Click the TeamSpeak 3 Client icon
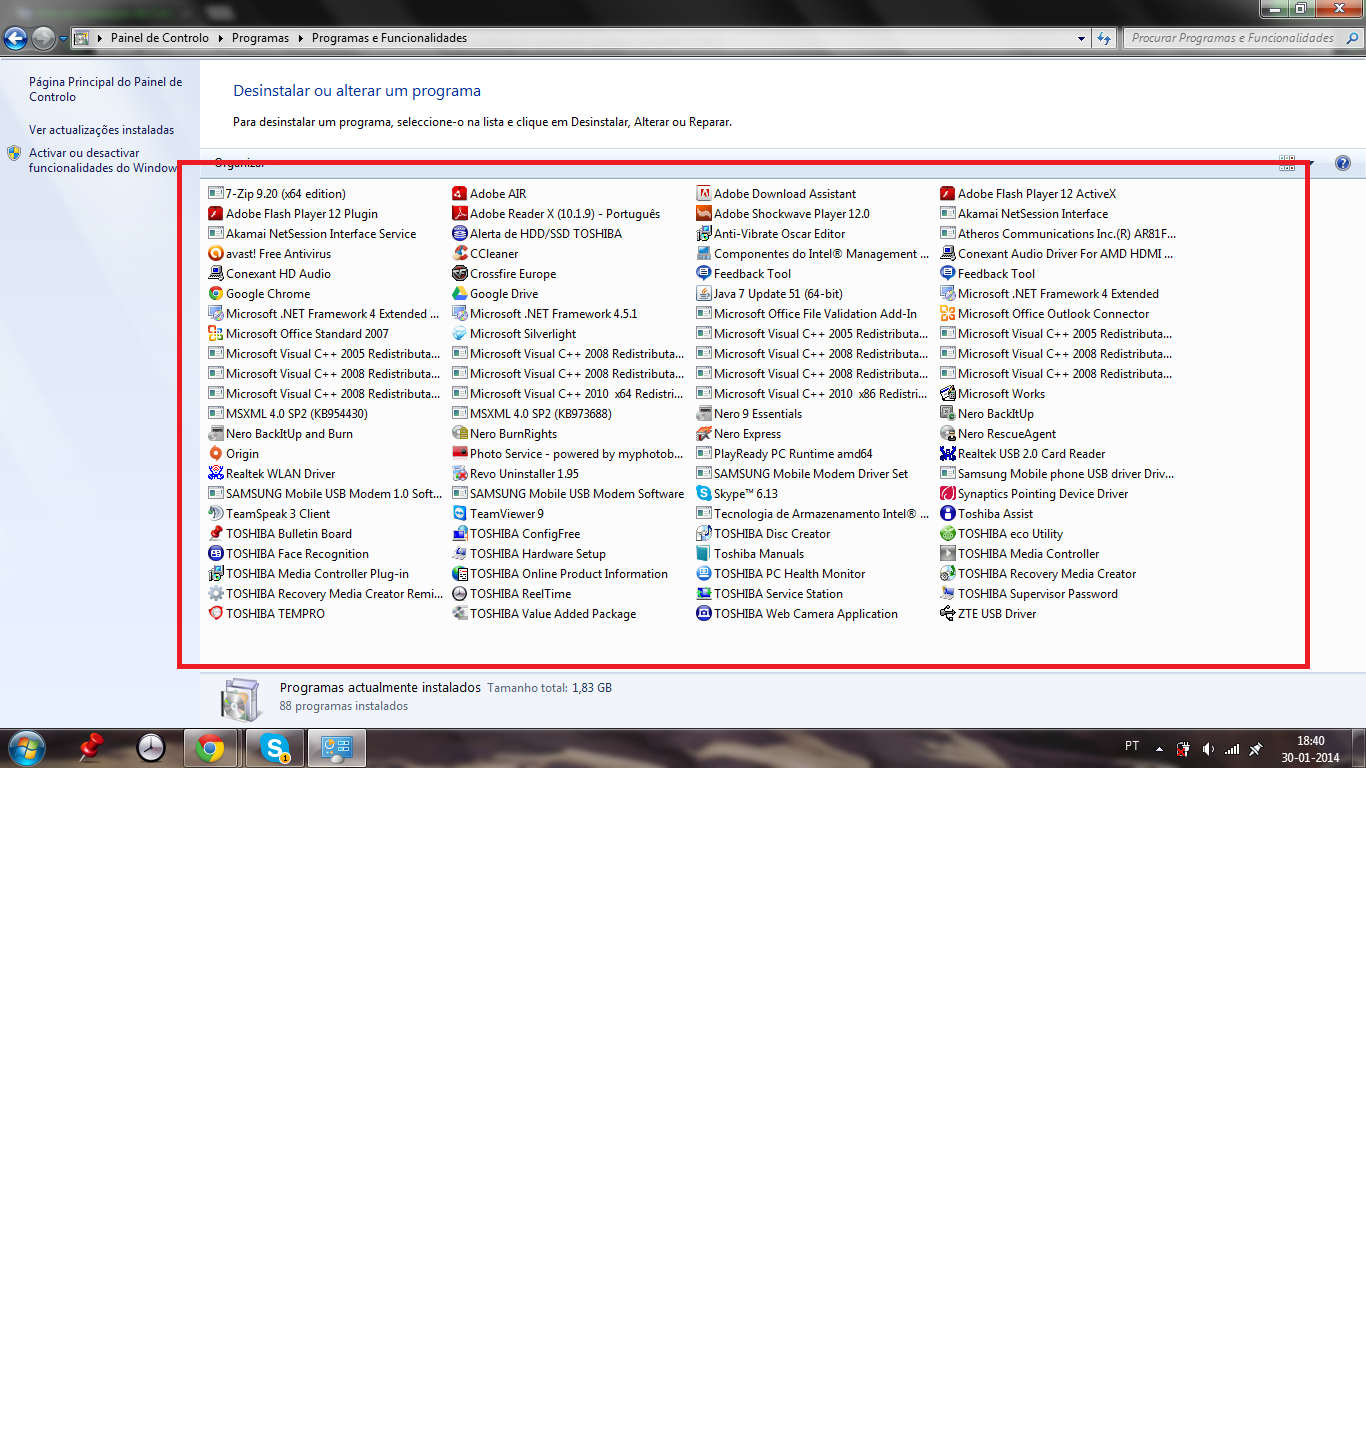The width and height of the screenshot is (1366, 1444). click(x=215, y=513)
